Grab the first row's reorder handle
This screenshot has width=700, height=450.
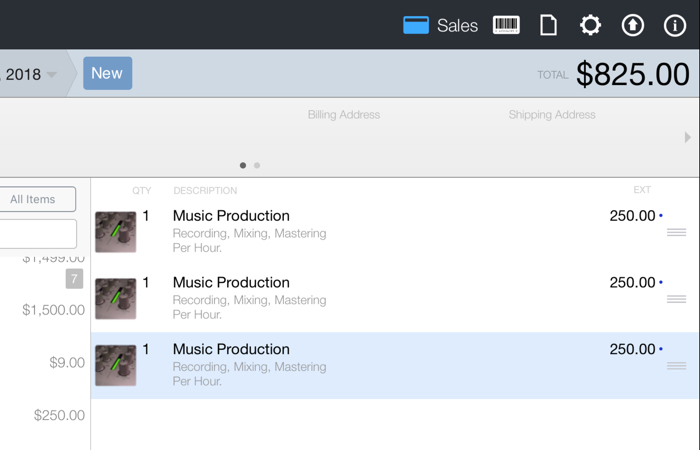point(676,232)
